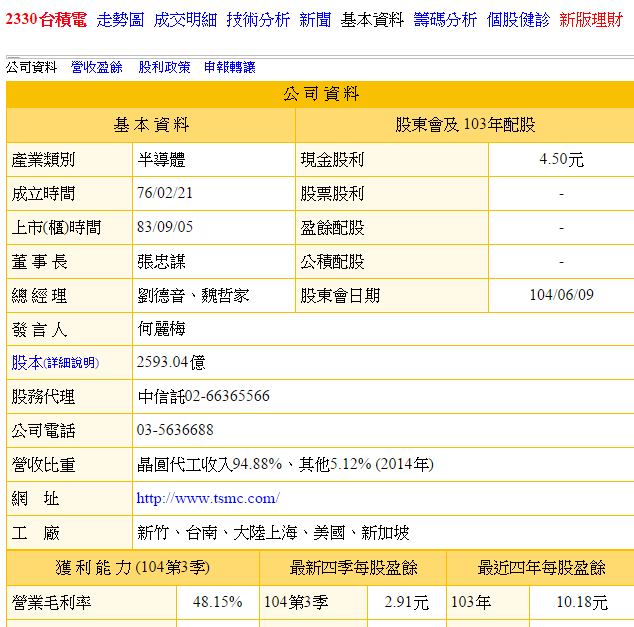Screen dimensions: 634x627
Task: Click the 4.50元 cash dividend value
Action: click(x=562, y=160)
